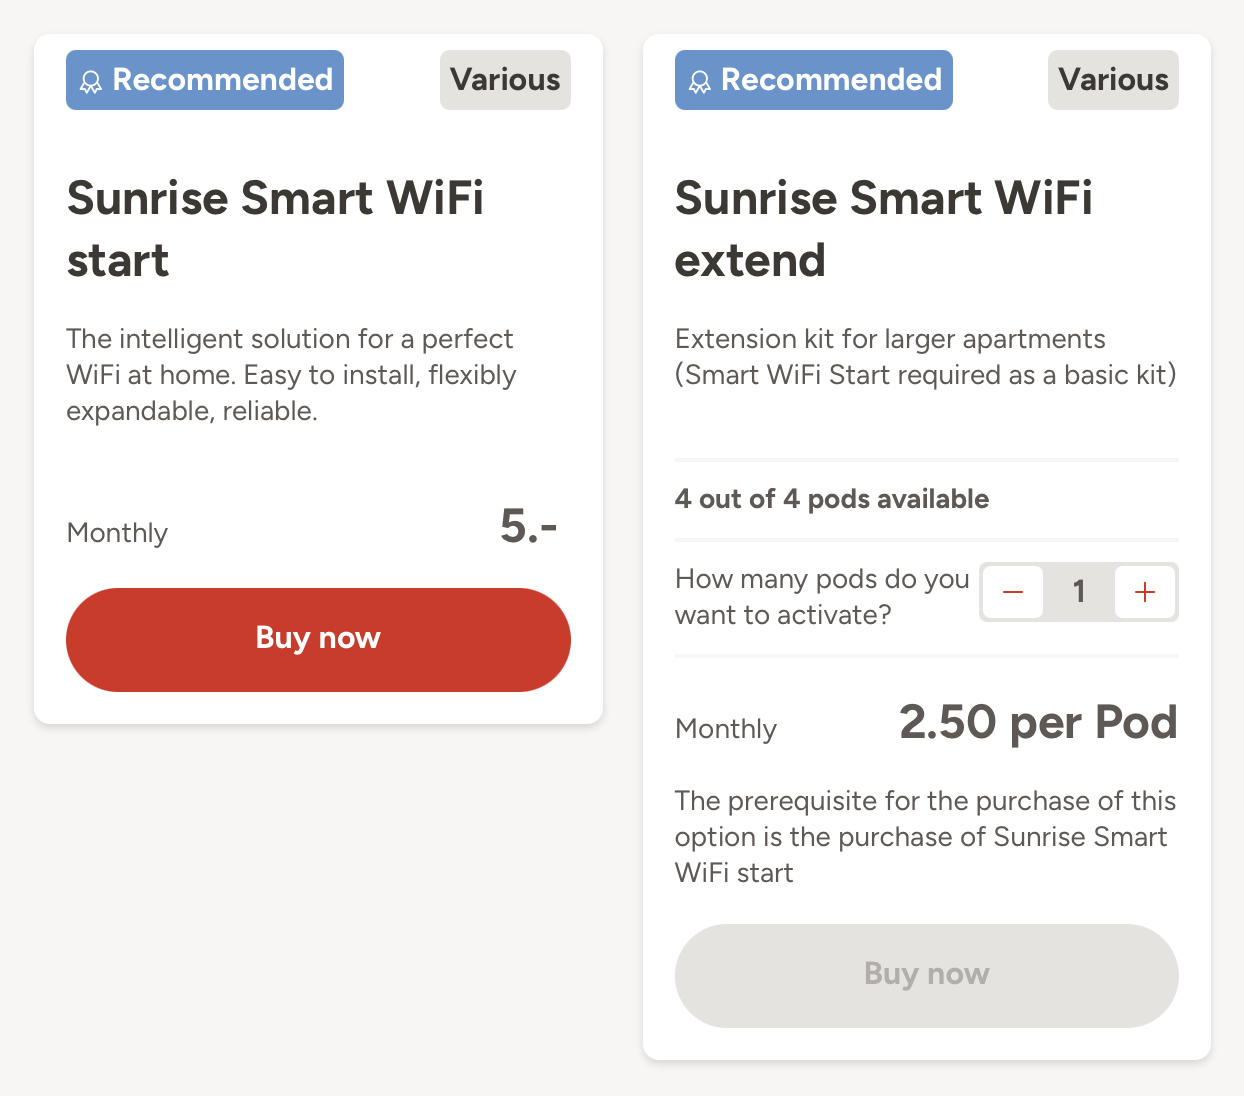Click the WiFi start description text

[291, 375]
